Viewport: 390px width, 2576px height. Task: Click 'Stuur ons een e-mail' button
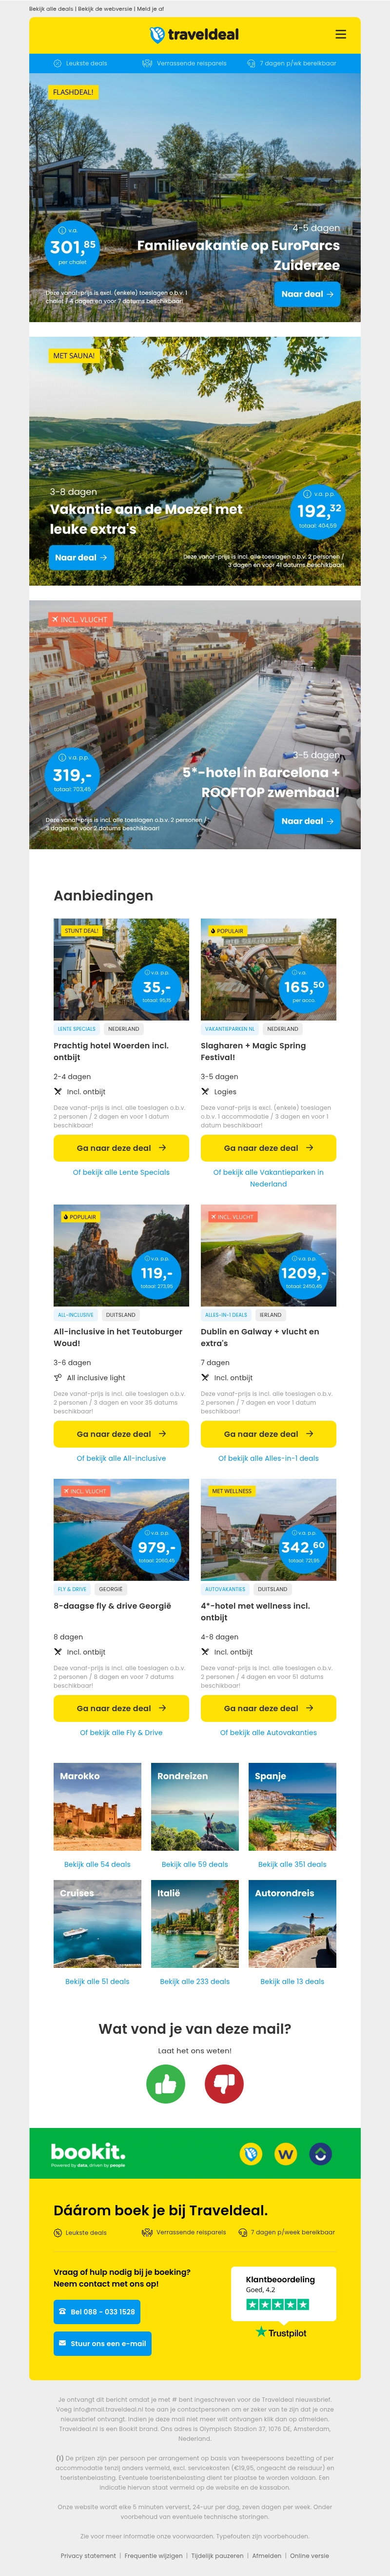pyautogui.click(x=102, y=2343)
